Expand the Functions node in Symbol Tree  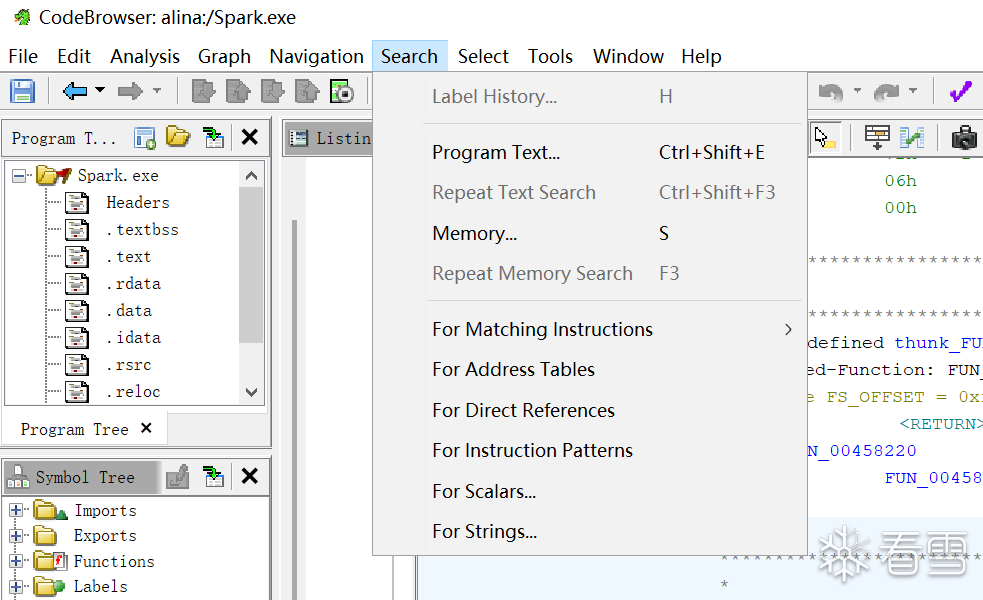point(16,562)
